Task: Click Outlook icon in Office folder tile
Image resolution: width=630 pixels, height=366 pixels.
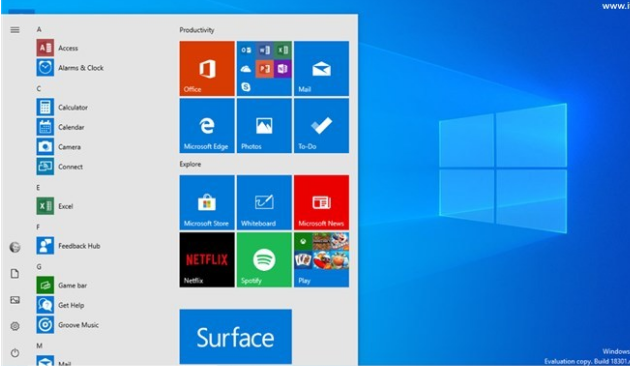Action: coord(246,50)
